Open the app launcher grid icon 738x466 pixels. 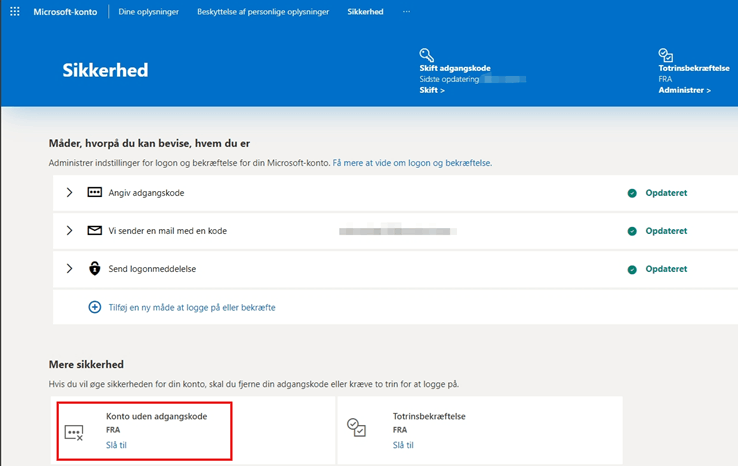tap(15, 11)
